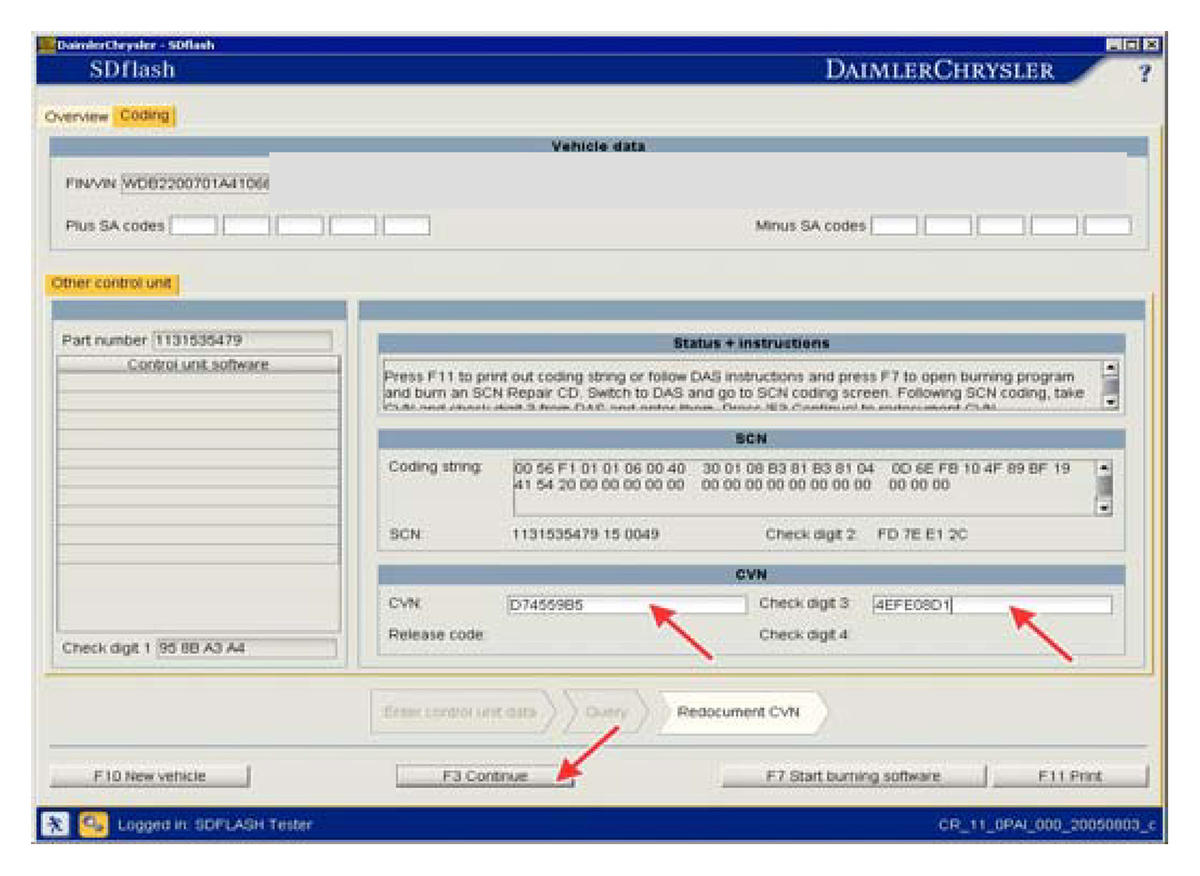
Task: Click the help question mark icon
Action: coord(1145,73)
